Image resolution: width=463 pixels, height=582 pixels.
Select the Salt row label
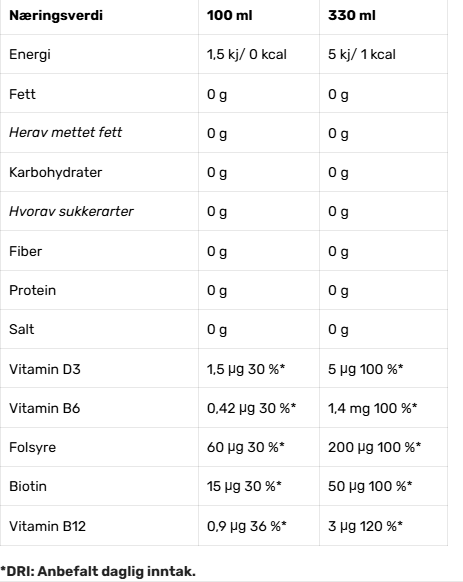click(22, 329)
